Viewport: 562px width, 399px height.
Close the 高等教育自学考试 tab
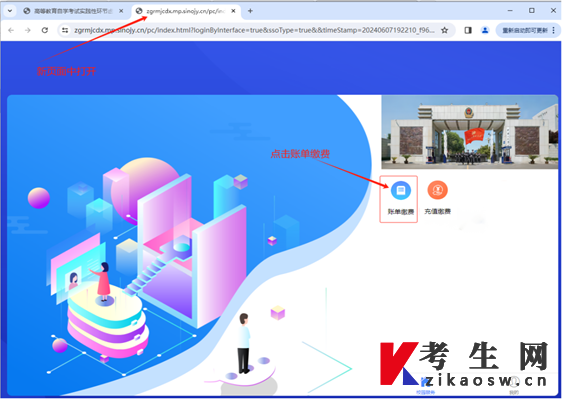tap(121, 11)
